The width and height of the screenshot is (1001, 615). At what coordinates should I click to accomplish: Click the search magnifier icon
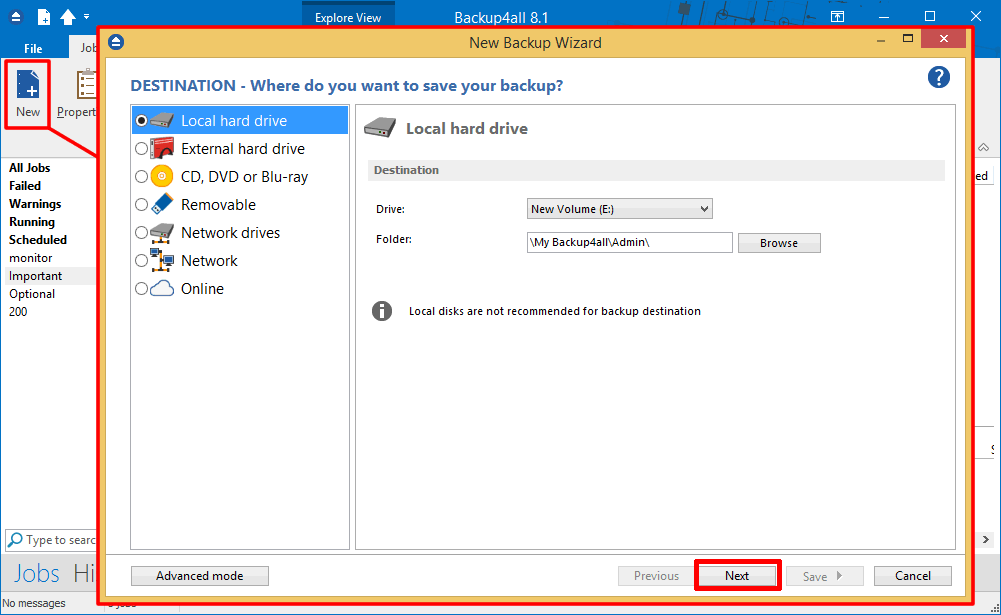click(x=15, y=540)
